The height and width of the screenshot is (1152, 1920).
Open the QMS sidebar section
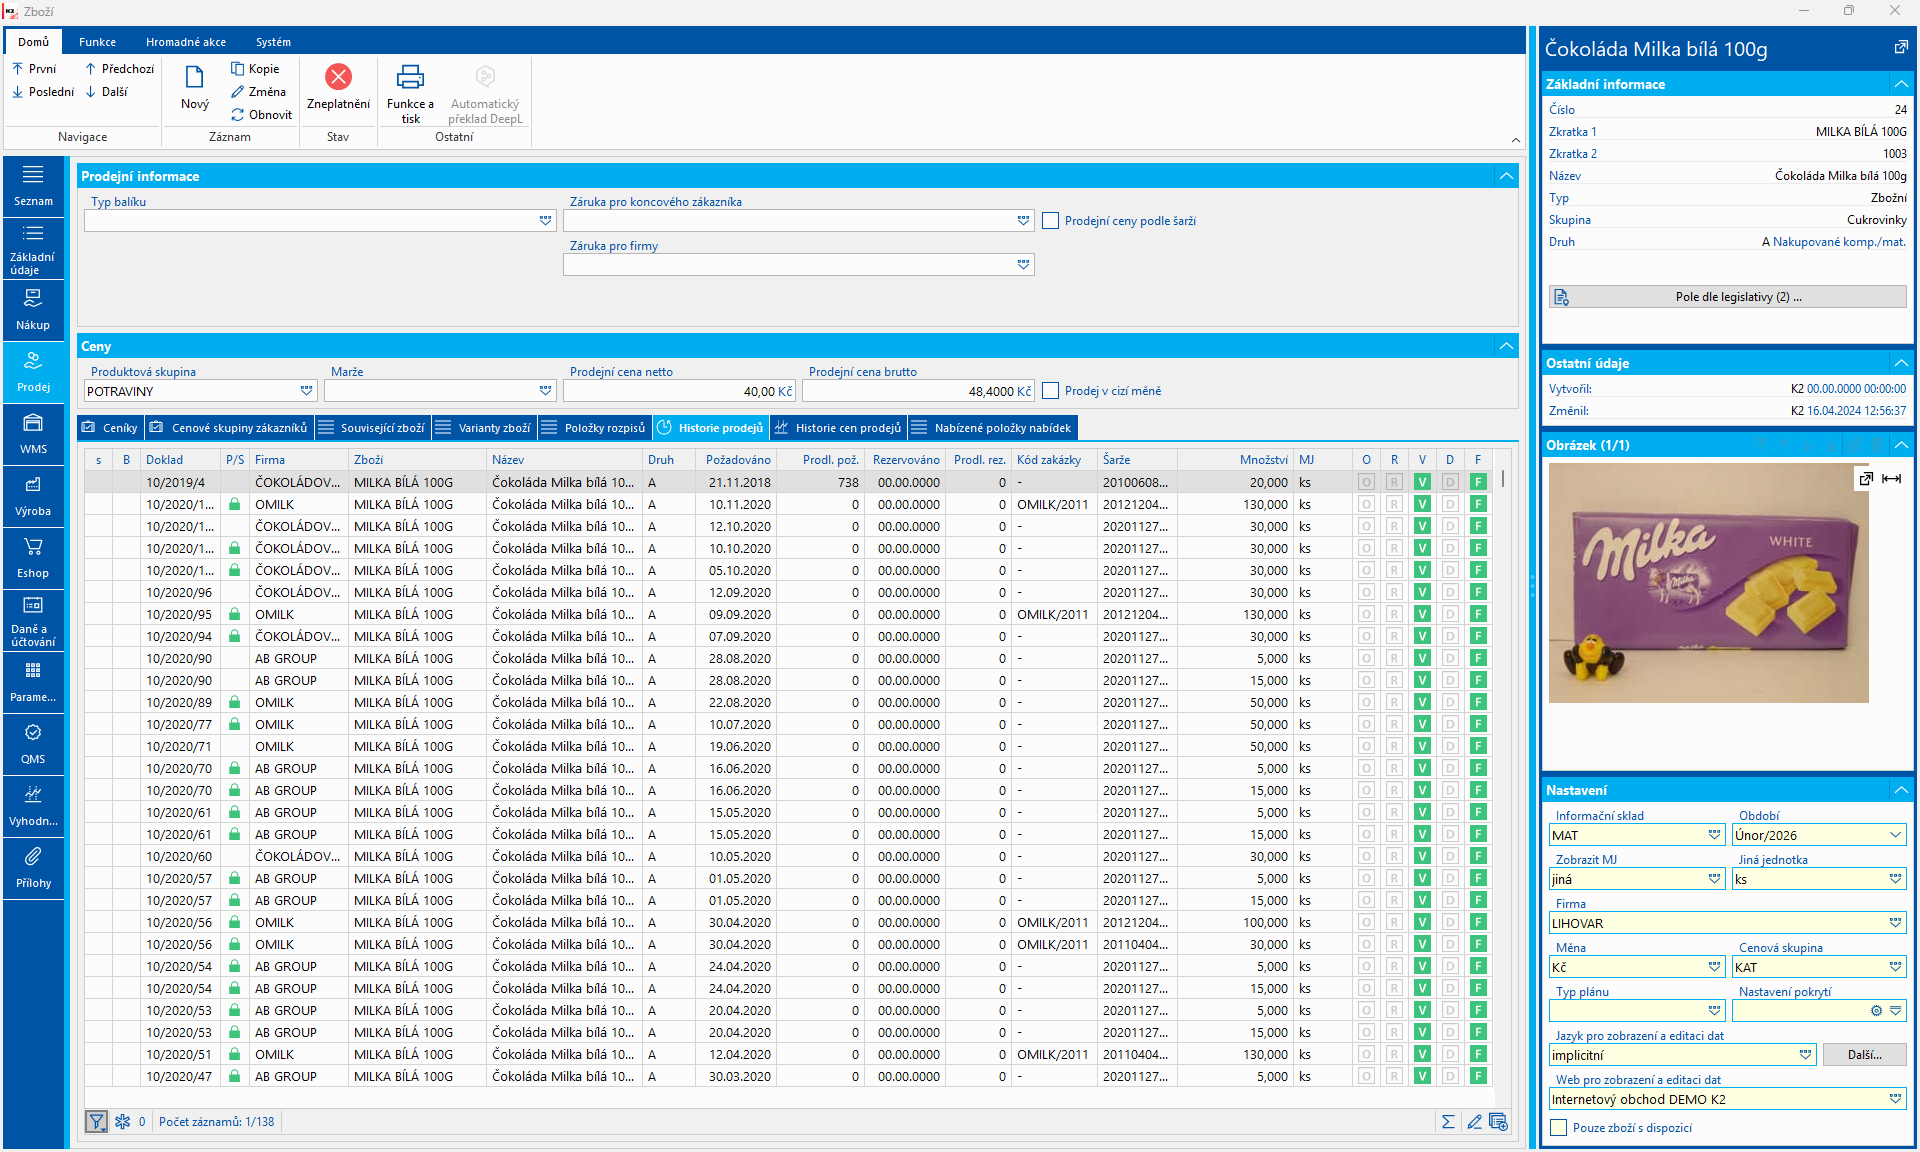click(33, 744)
